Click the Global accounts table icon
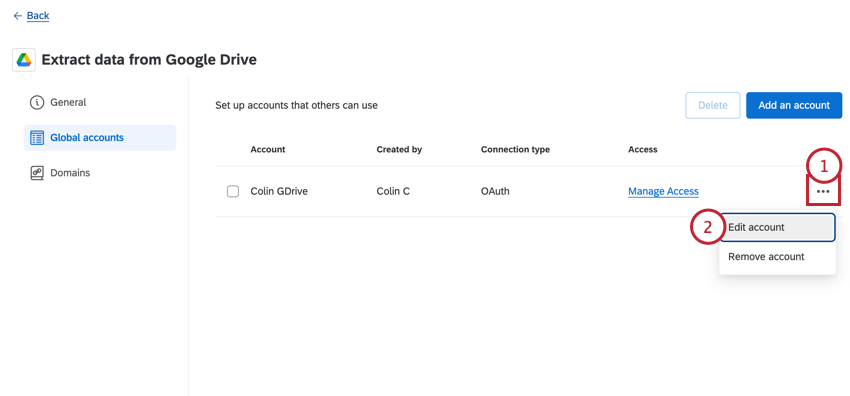Viewport: 850px width, 396px height. tap(37, 138)
